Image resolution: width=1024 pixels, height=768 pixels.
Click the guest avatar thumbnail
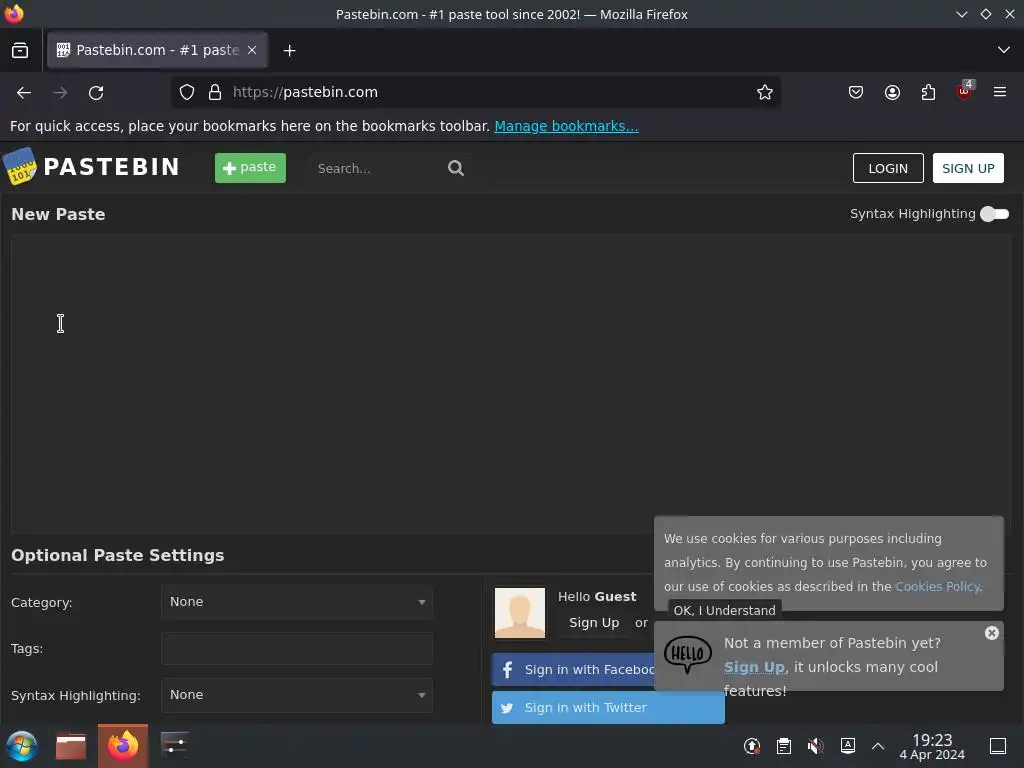point(520,613)
